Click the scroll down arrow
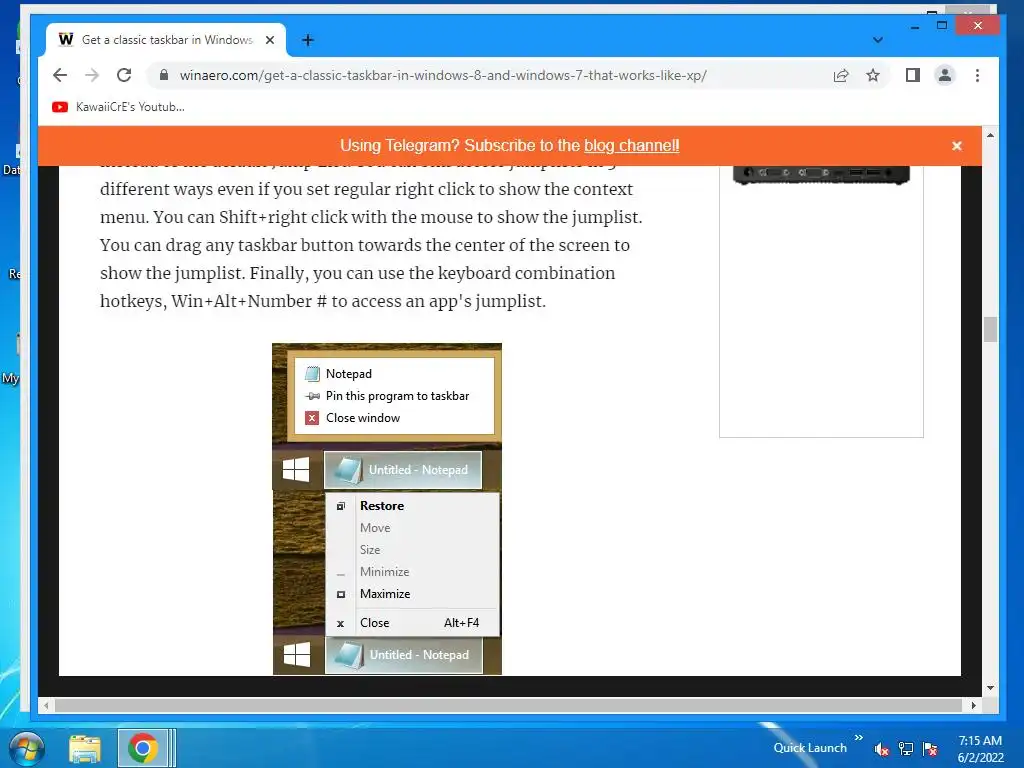Screen dimensions: 1024x768 click(x=990, y=688)
